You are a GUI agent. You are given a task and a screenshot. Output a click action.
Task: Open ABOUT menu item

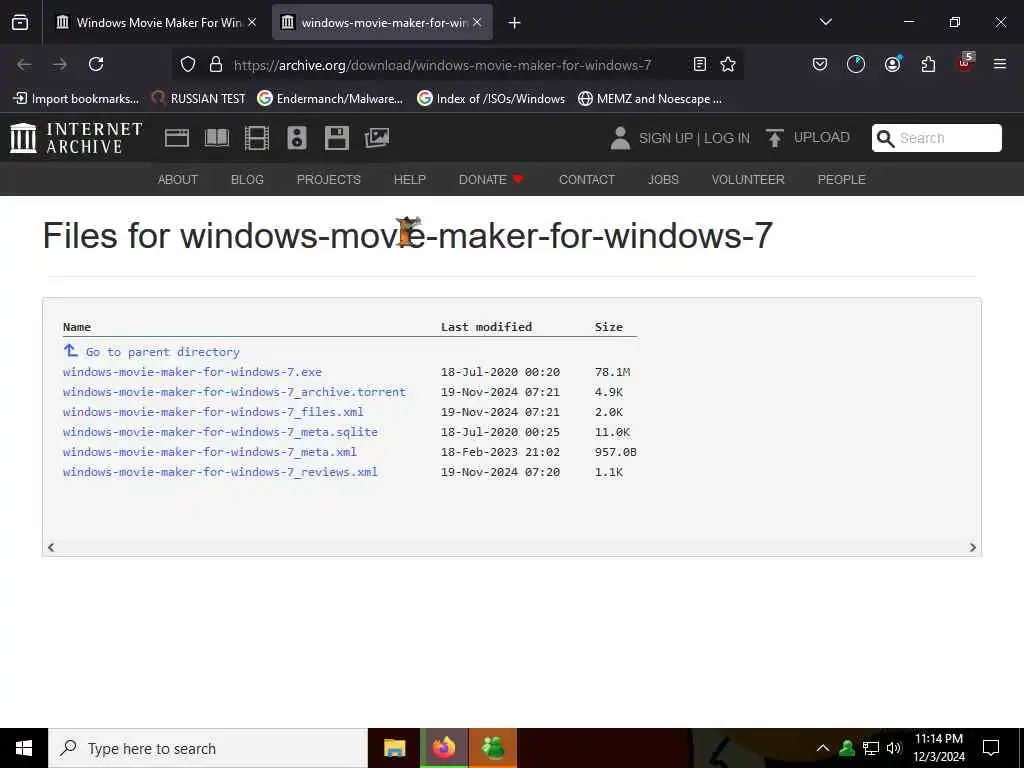point(178,180)
